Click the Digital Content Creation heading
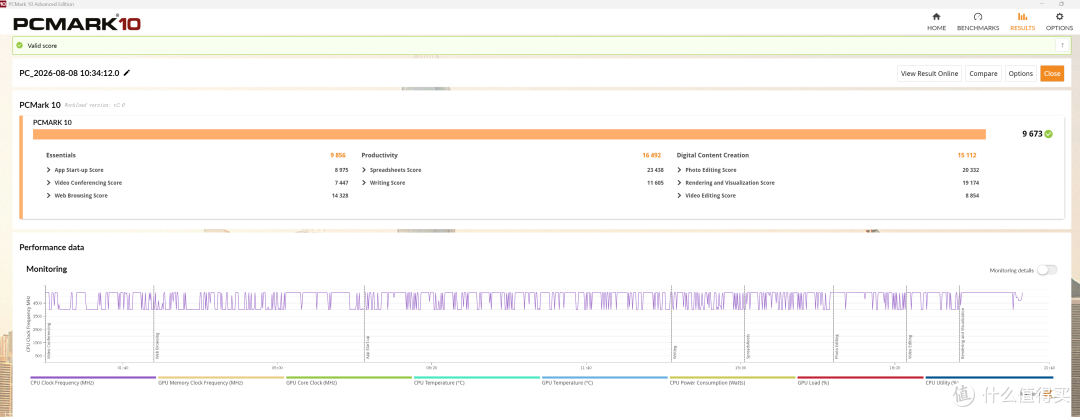1080x417 pixels. [713, 156]
